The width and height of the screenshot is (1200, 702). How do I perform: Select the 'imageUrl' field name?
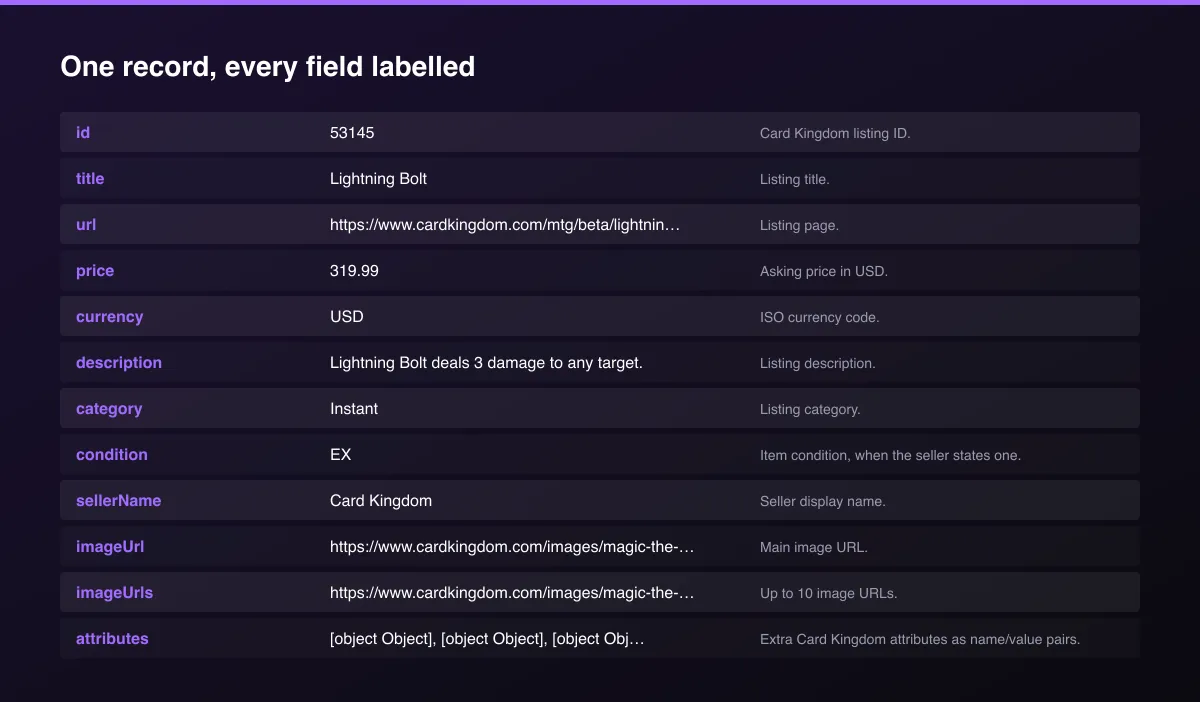[110, 546]
